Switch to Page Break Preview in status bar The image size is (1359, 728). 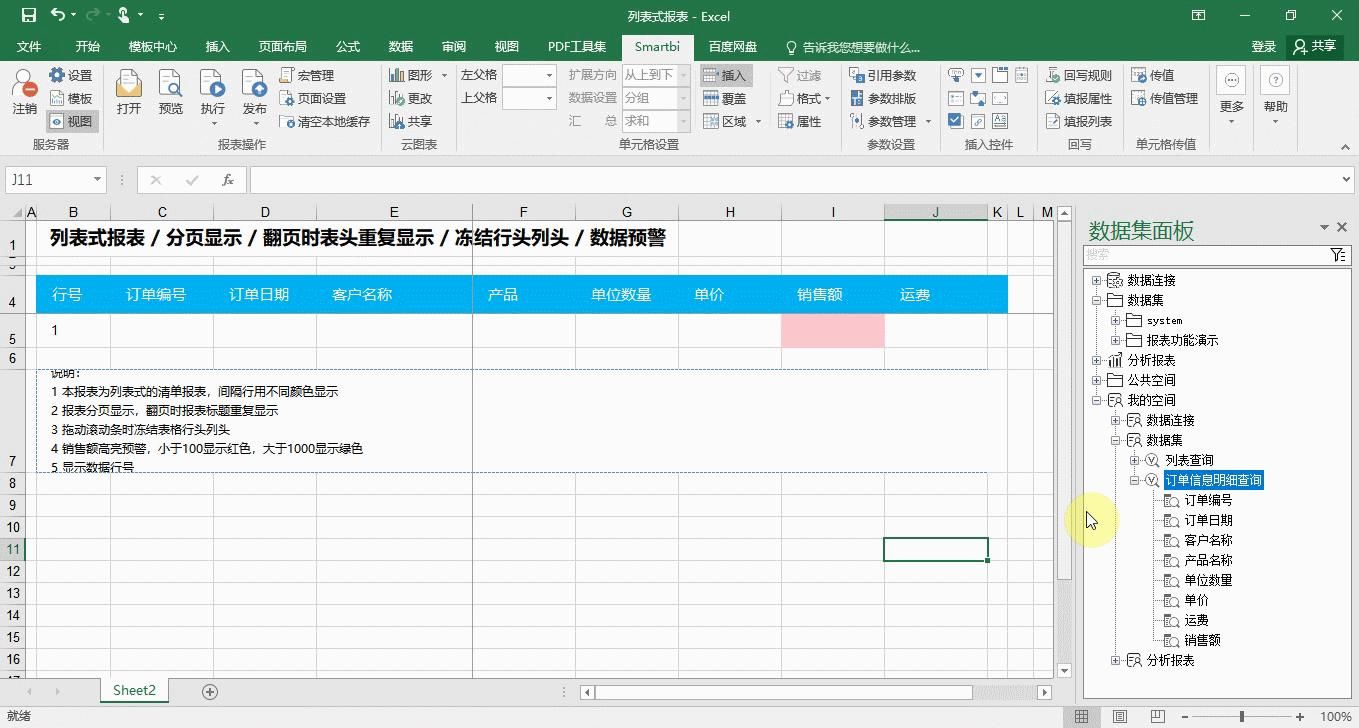coord(1159,716)
